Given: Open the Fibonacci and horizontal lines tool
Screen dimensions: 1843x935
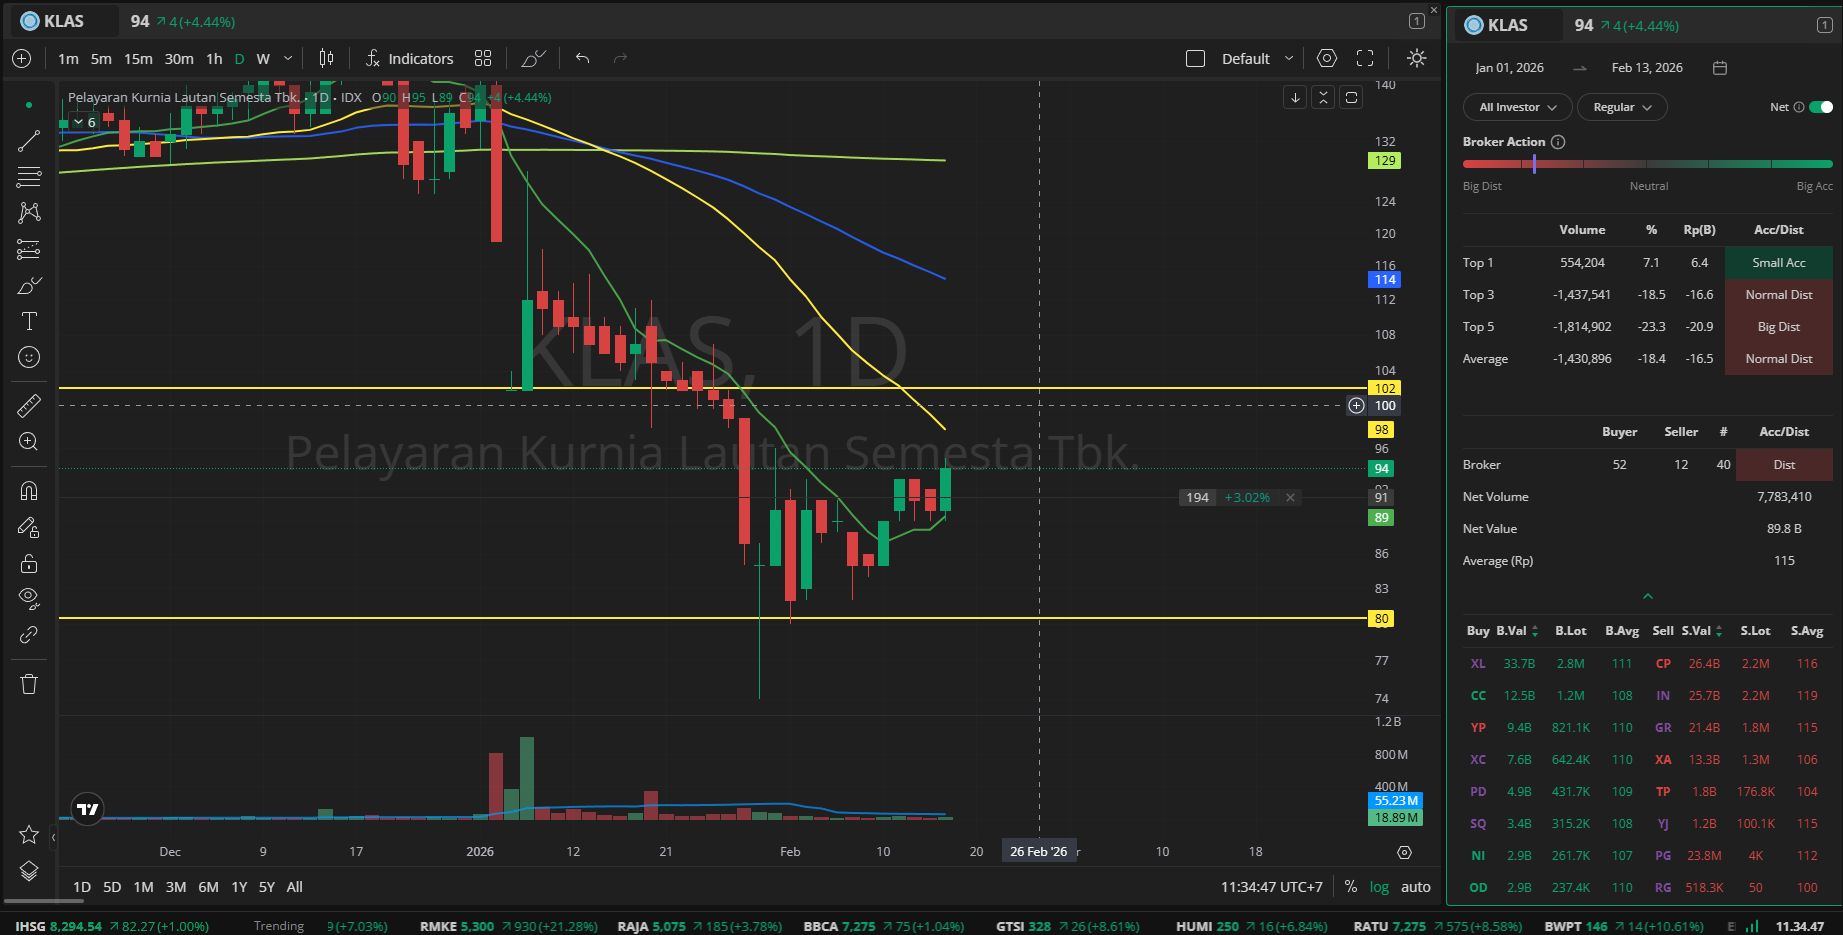Looking at the screenshot, I should point(29,177).
